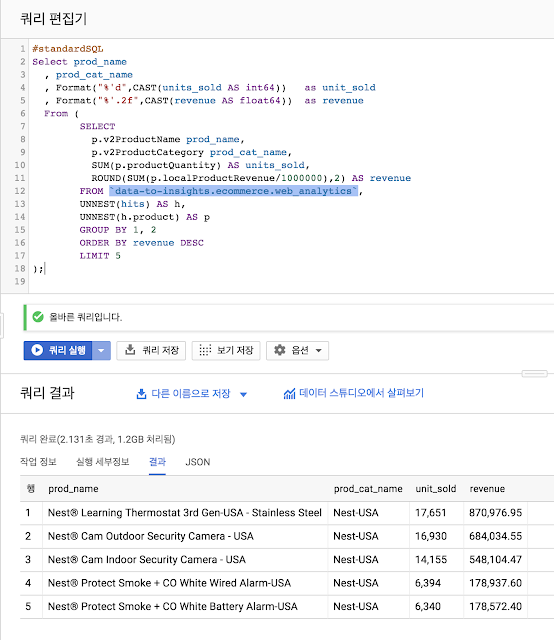
Task: Expand the 옵션 dropdown arrow
Action: click(319, 351)
